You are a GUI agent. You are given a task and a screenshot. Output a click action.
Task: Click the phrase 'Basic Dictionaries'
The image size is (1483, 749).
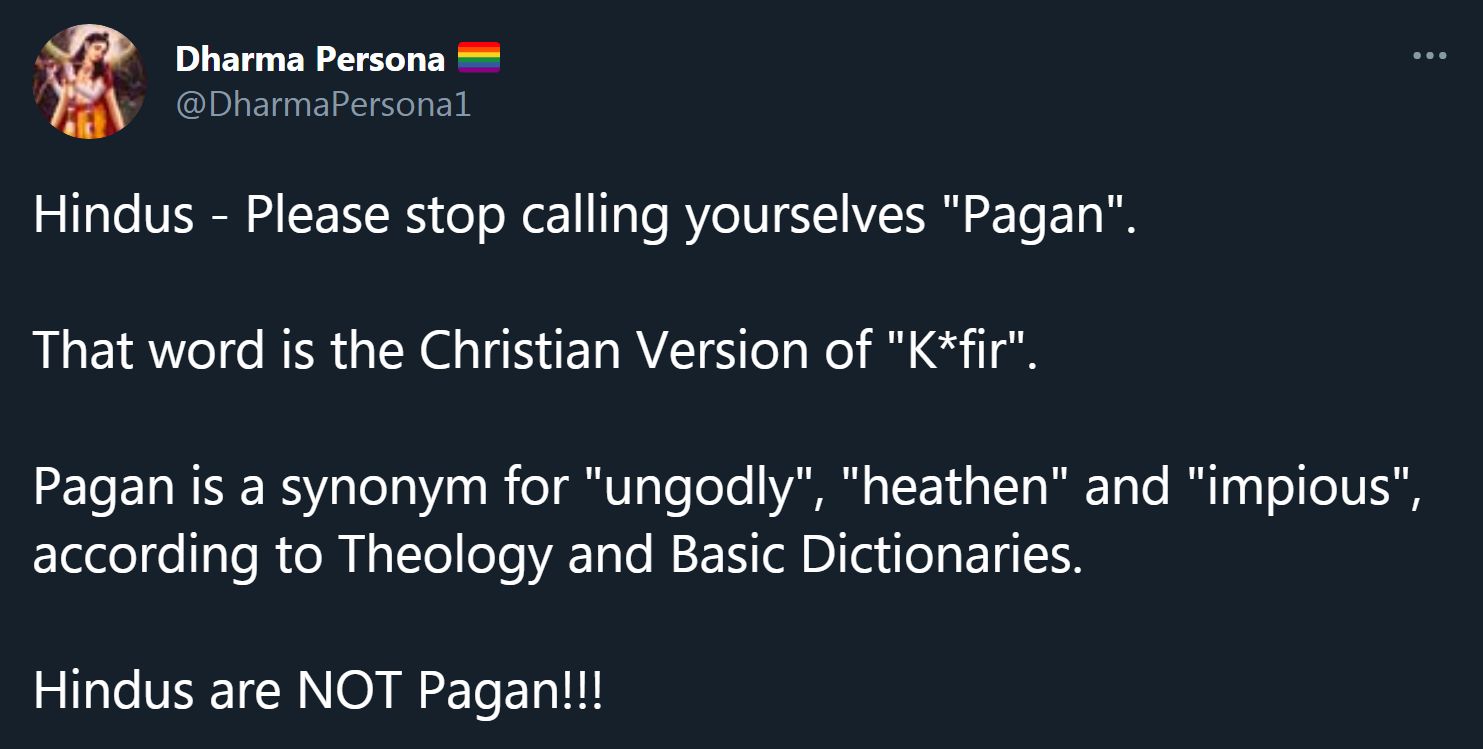(875, 555)
